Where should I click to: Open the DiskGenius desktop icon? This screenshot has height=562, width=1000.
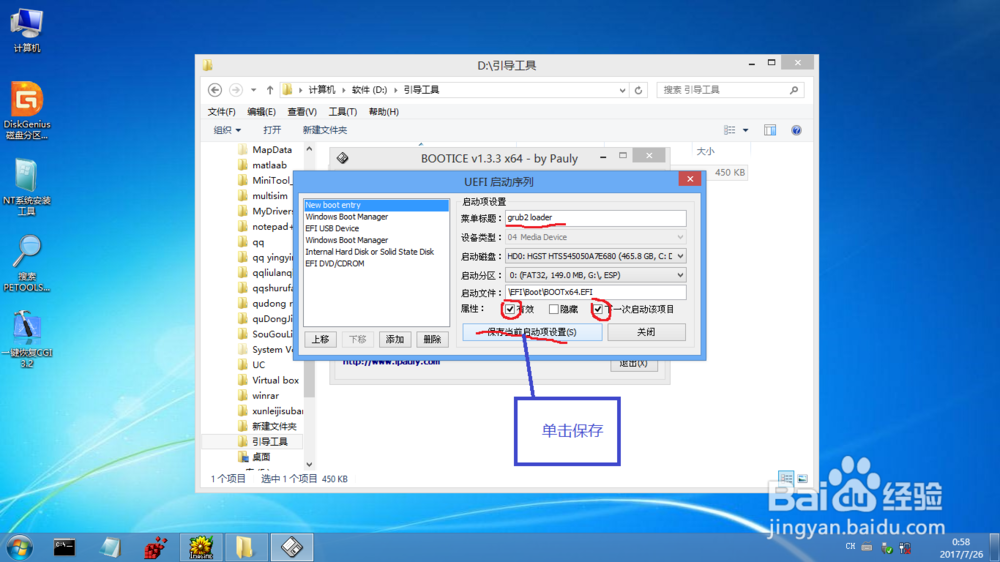tap(26, 110)
